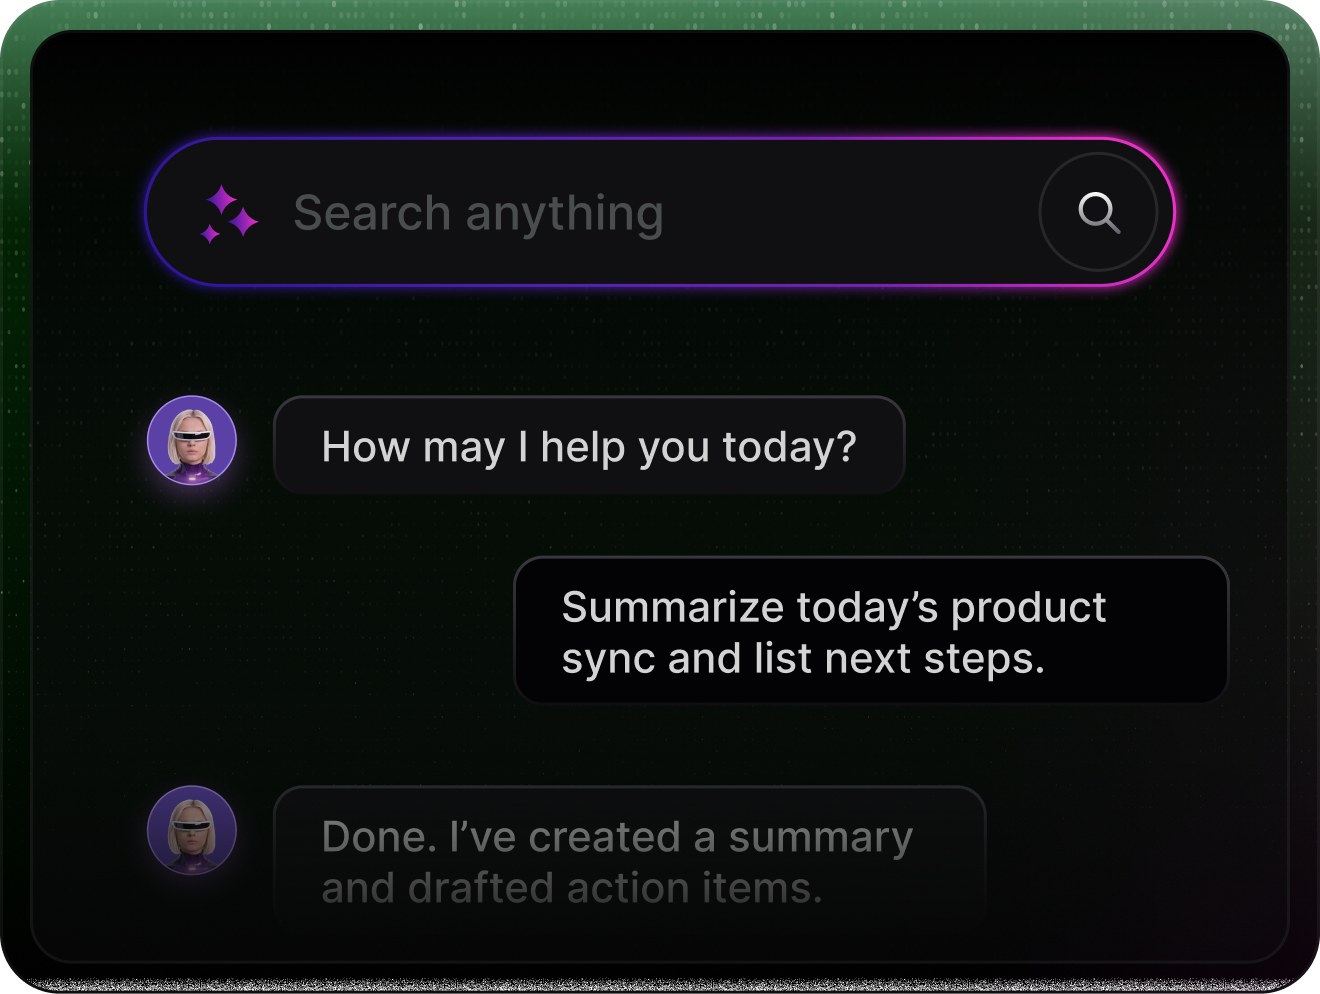Click the word Summarize in the user message
The width and height of the screenshot is (1320, 994).
coord(673,607)
